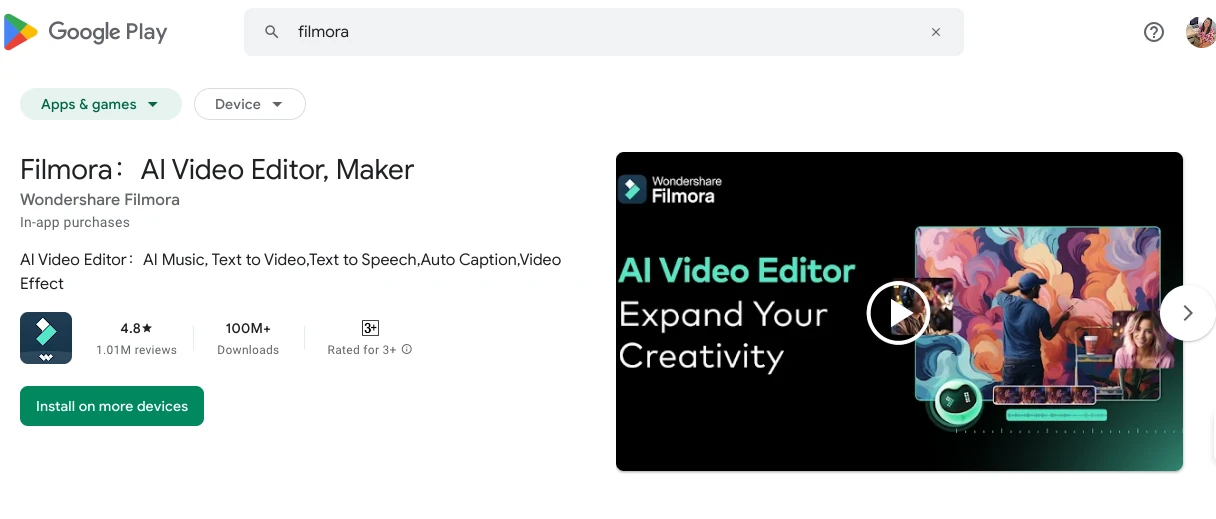Click the 100M+ Downloads stat

(248, 338)
